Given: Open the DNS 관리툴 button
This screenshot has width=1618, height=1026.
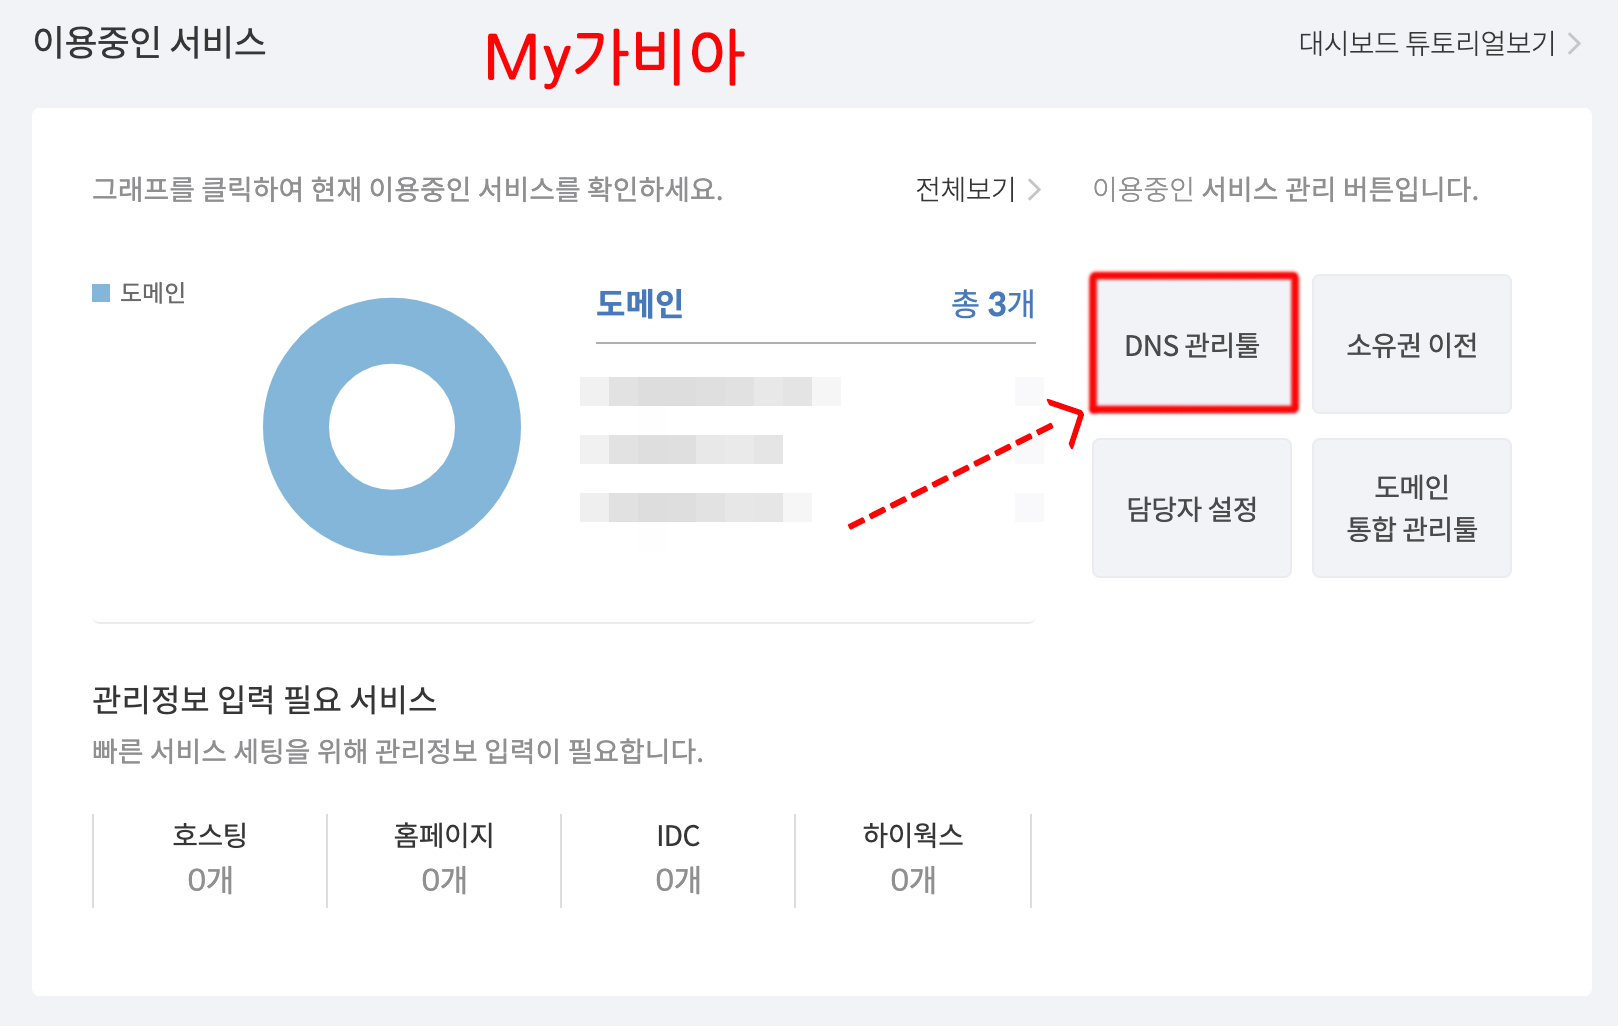Looking at the screenshot, I should point(1193,344).
